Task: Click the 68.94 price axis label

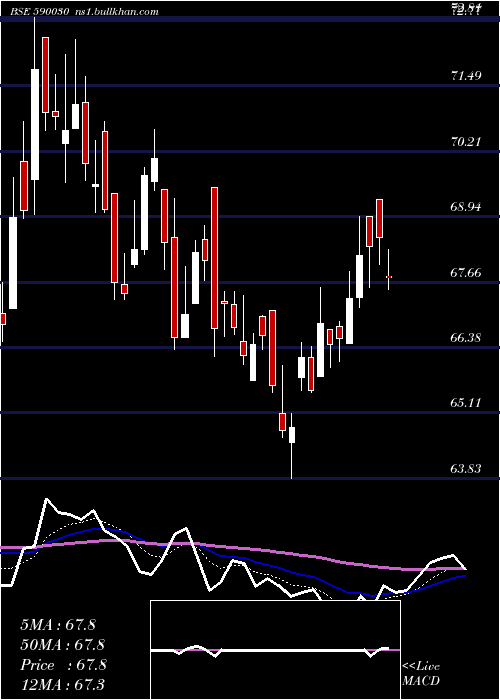Action: 466,207
